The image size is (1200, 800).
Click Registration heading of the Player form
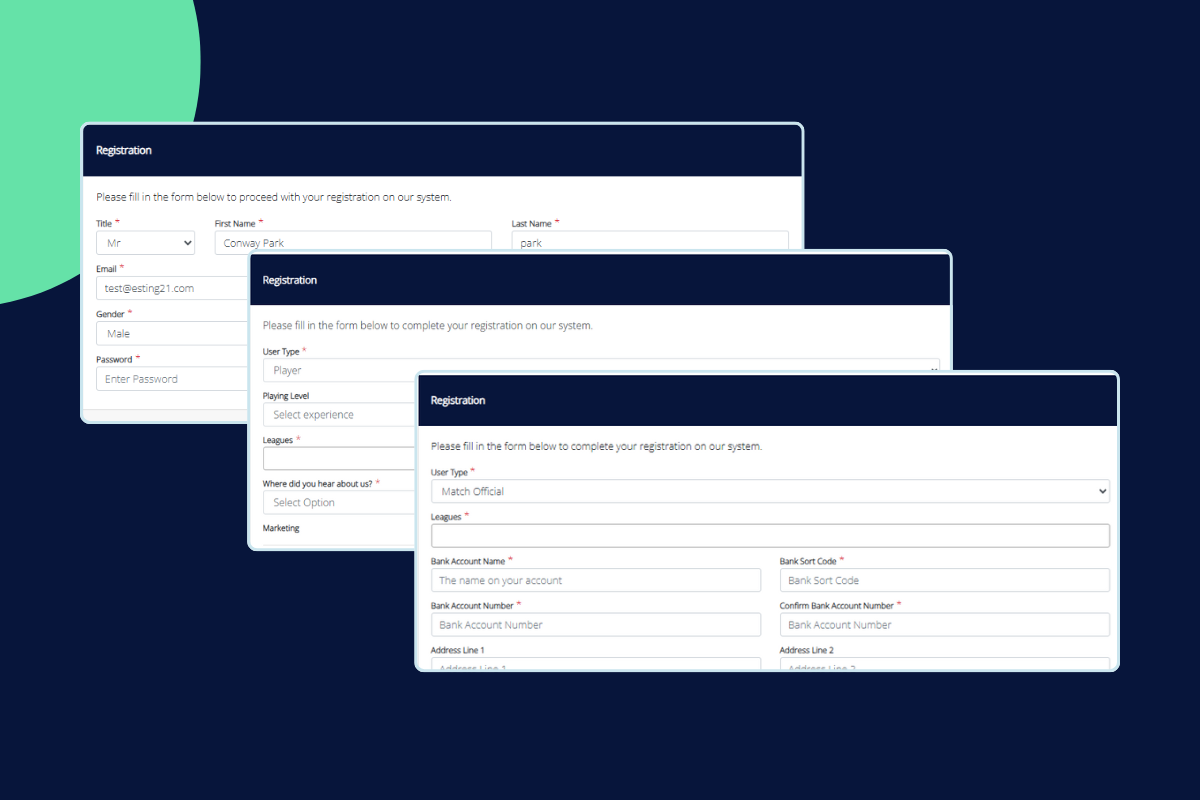pos(290,280)
